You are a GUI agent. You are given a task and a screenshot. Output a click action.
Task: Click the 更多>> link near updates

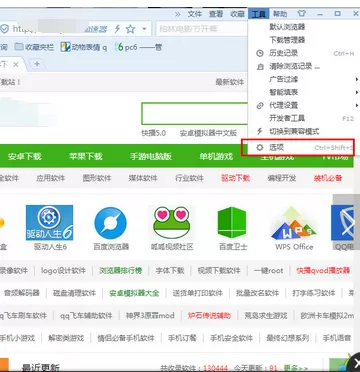point(296,368)
